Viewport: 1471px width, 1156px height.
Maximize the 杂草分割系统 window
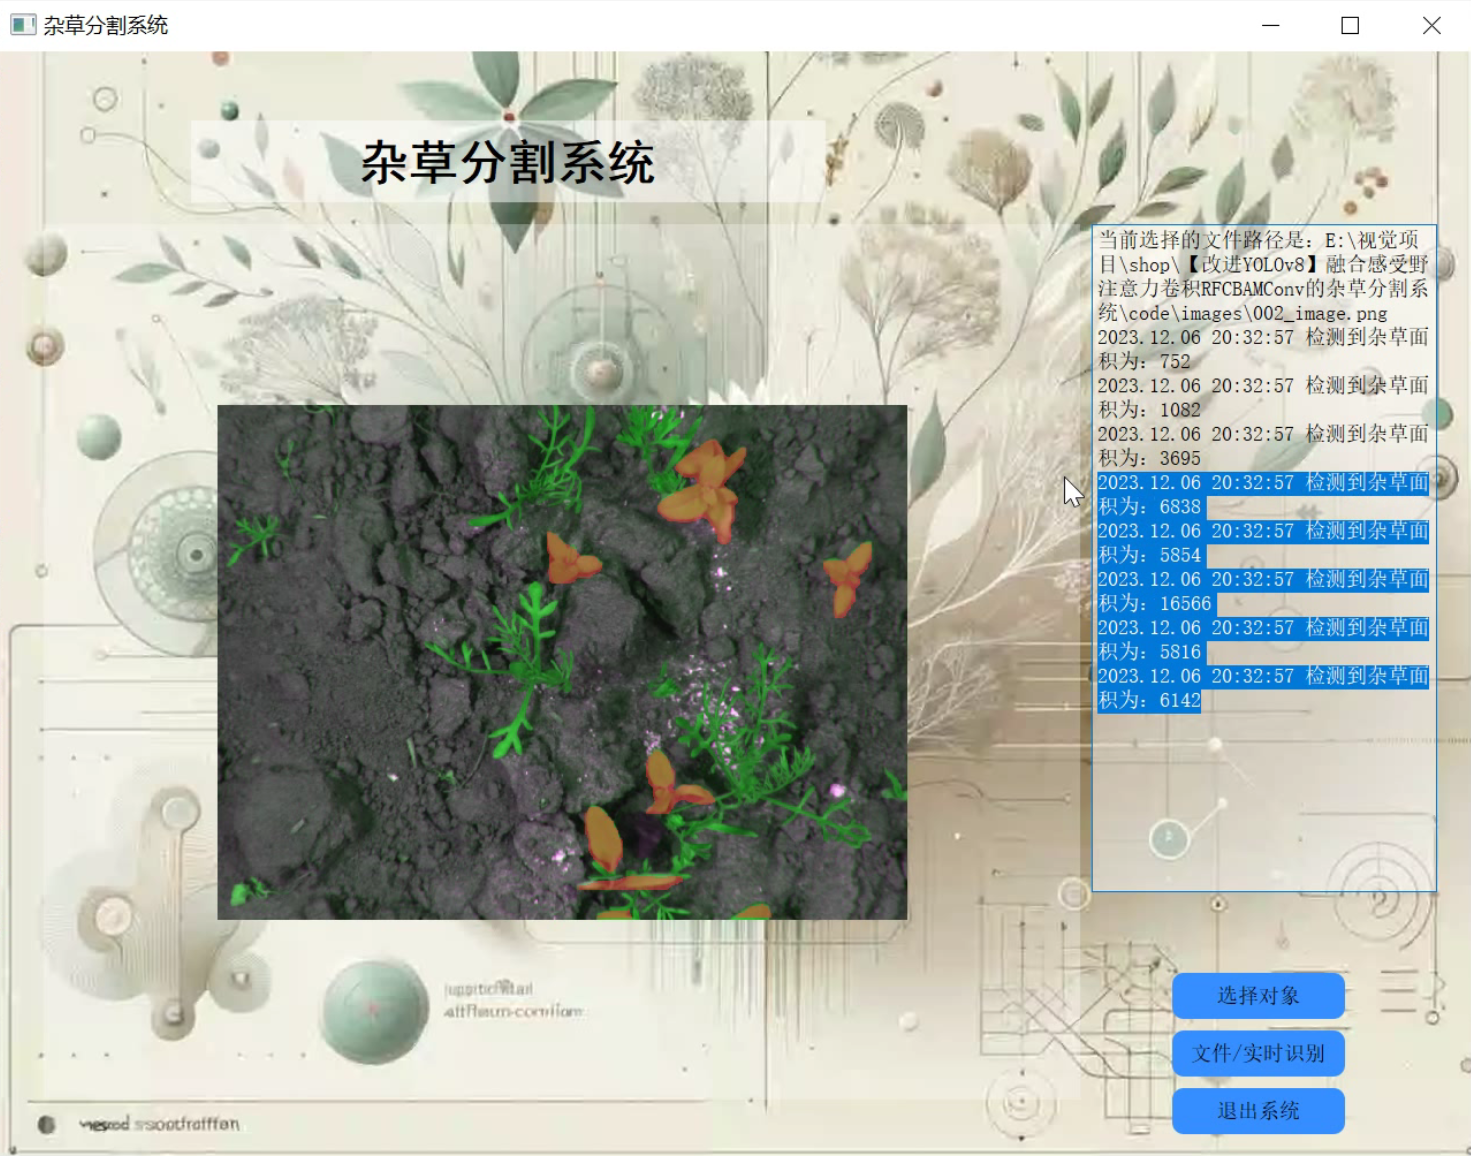pyautogui.click(x=1350, y=25)
